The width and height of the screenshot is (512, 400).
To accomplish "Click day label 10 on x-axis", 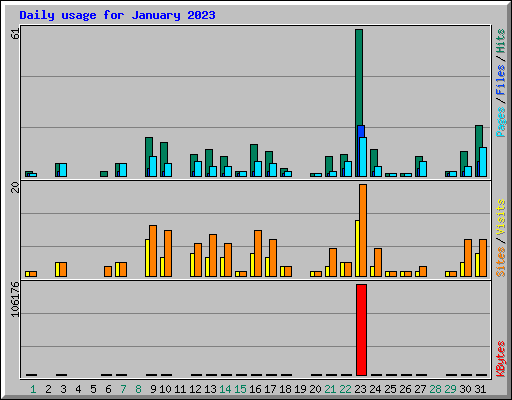I will click(x=165, y=389).
